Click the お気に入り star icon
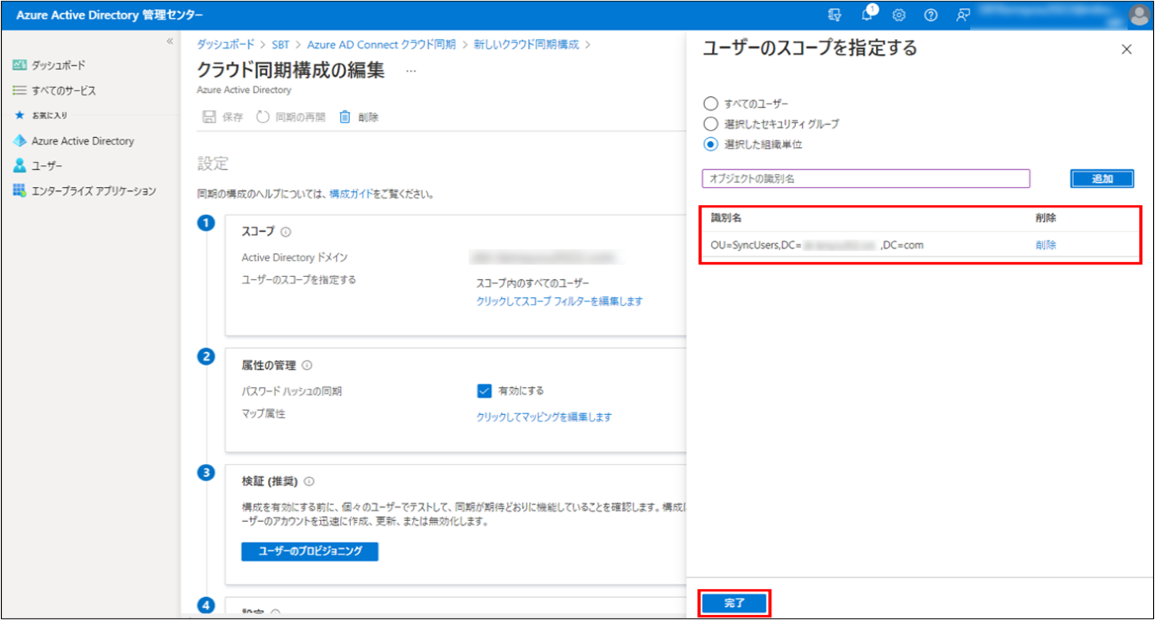This screenshot has height=620, width=1155. (x=19, y=116)
